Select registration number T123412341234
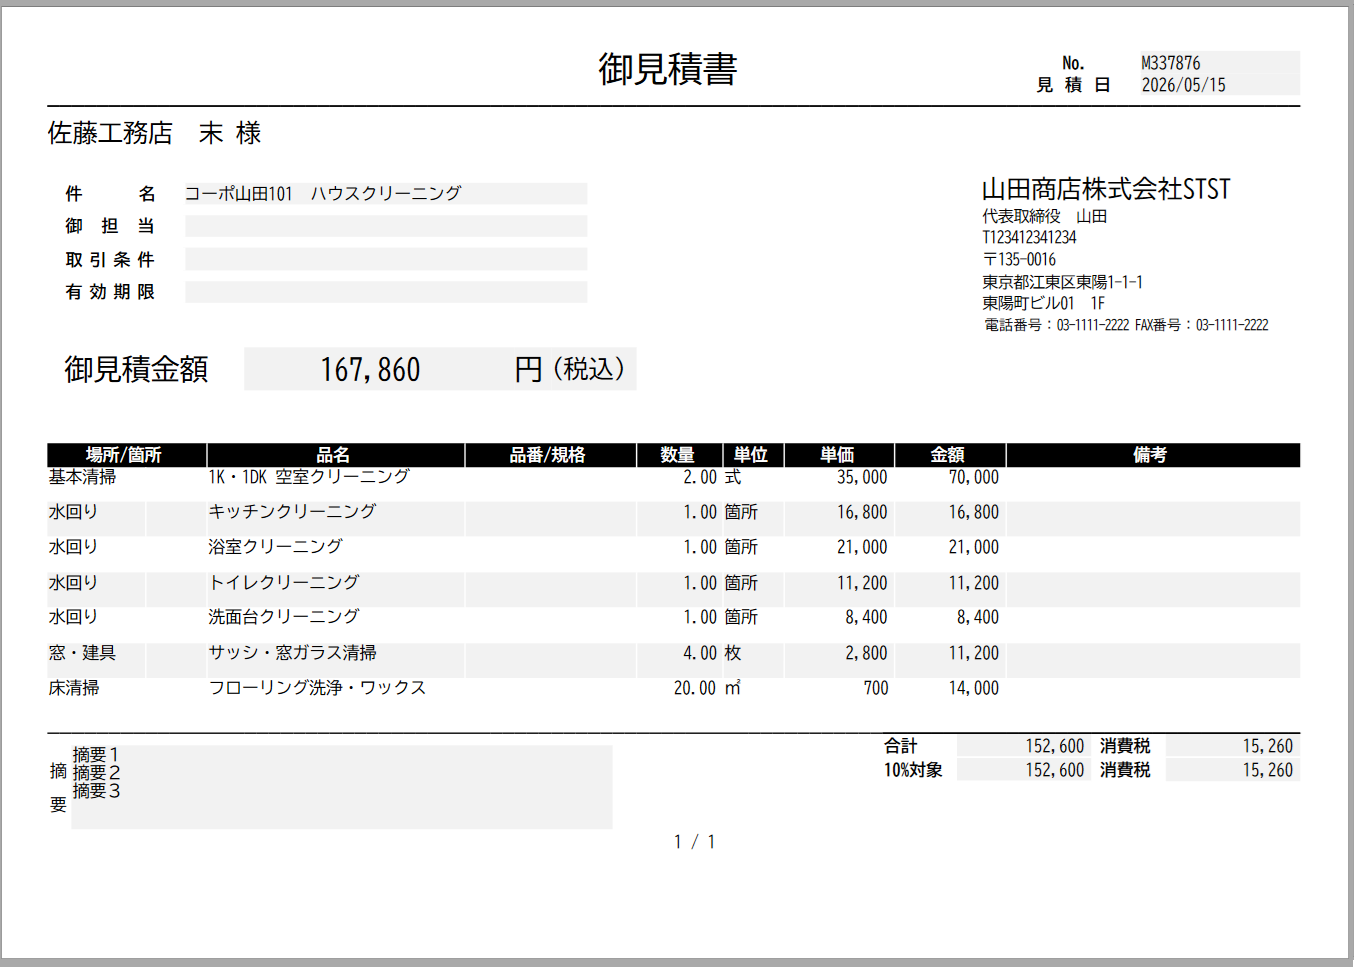Viewport: 1354px width, 967px height. (1029, 237)
